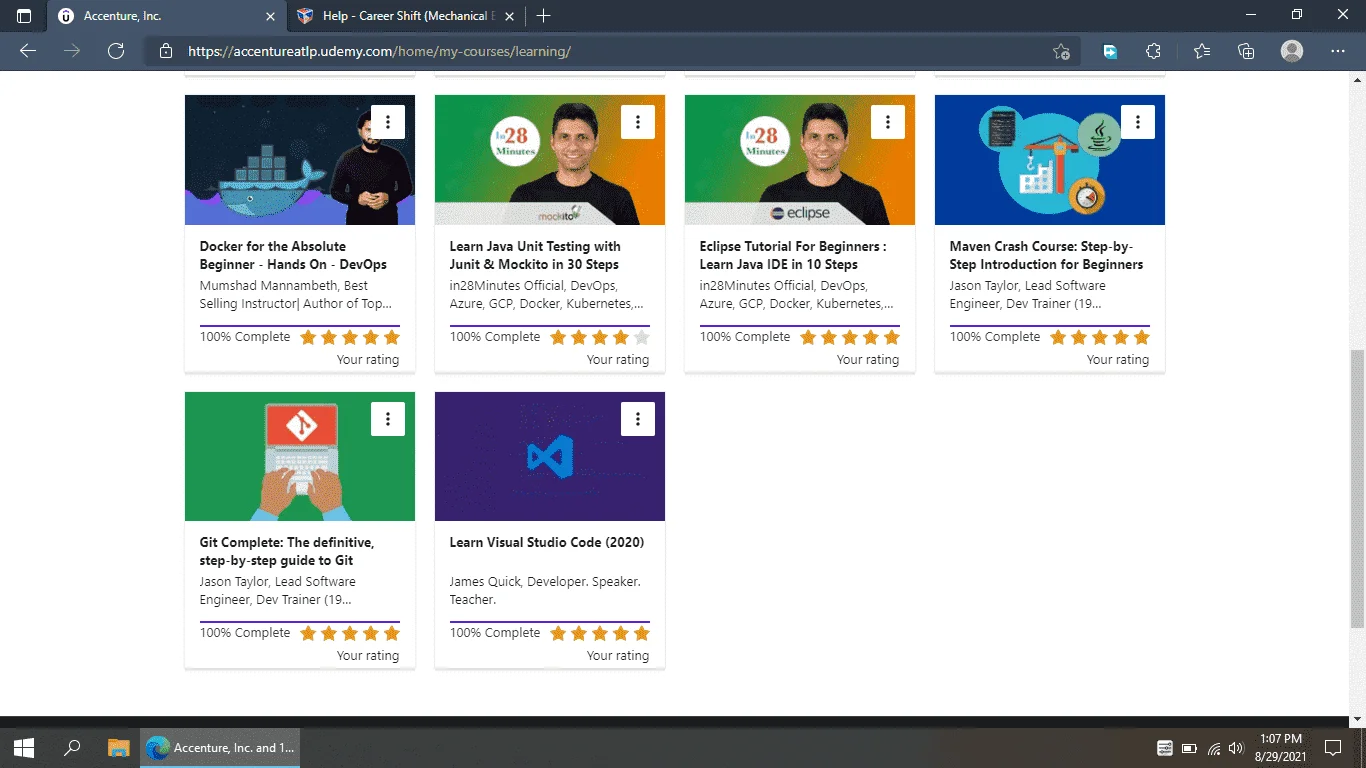Open Learn Java Unit Testing with Junit & Mockito title
The width and height of the screenshot is (1366, 768).
click(x=535, y=255)
